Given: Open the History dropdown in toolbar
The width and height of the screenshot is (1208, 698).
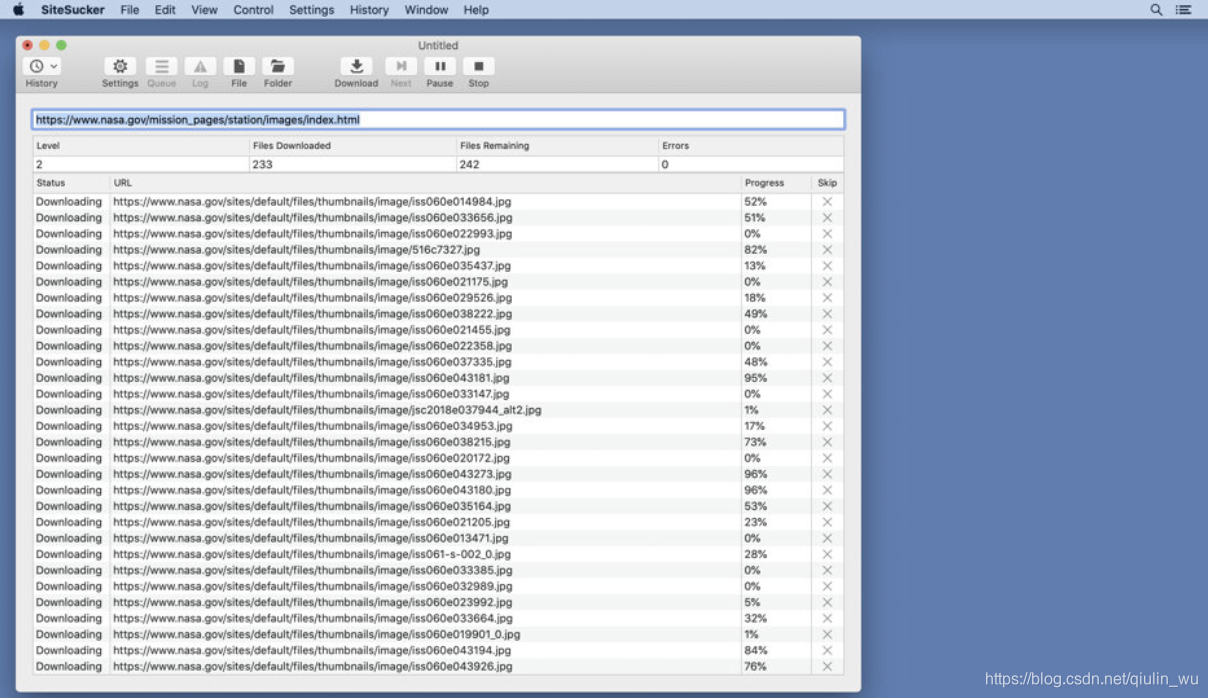Looking at the screenshot, I should tap(42, 66).
